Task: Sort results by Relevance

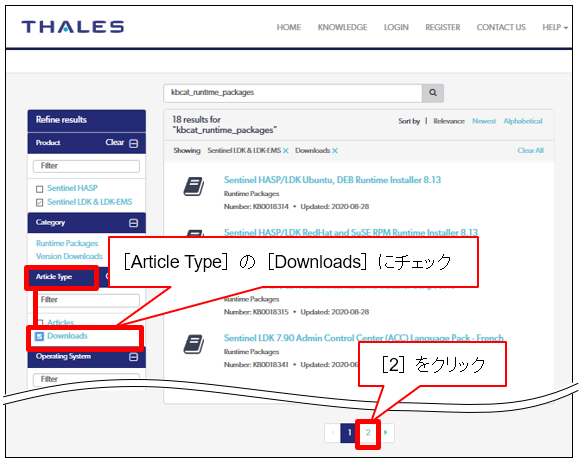Action: [x=449, y=121]
